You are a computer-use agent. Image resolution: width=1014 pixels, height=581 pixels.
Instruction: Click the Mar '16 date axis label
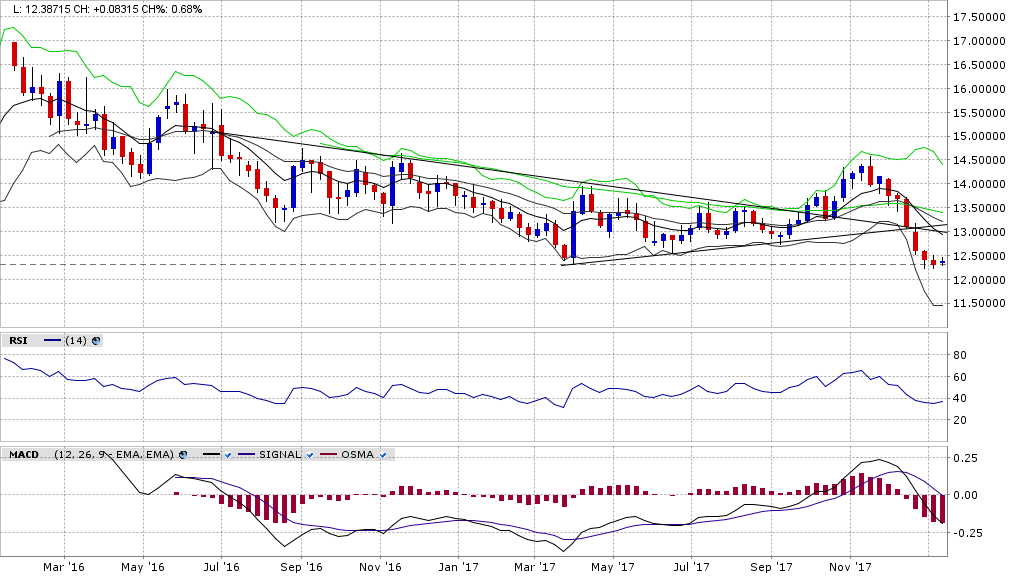point(64,567)
